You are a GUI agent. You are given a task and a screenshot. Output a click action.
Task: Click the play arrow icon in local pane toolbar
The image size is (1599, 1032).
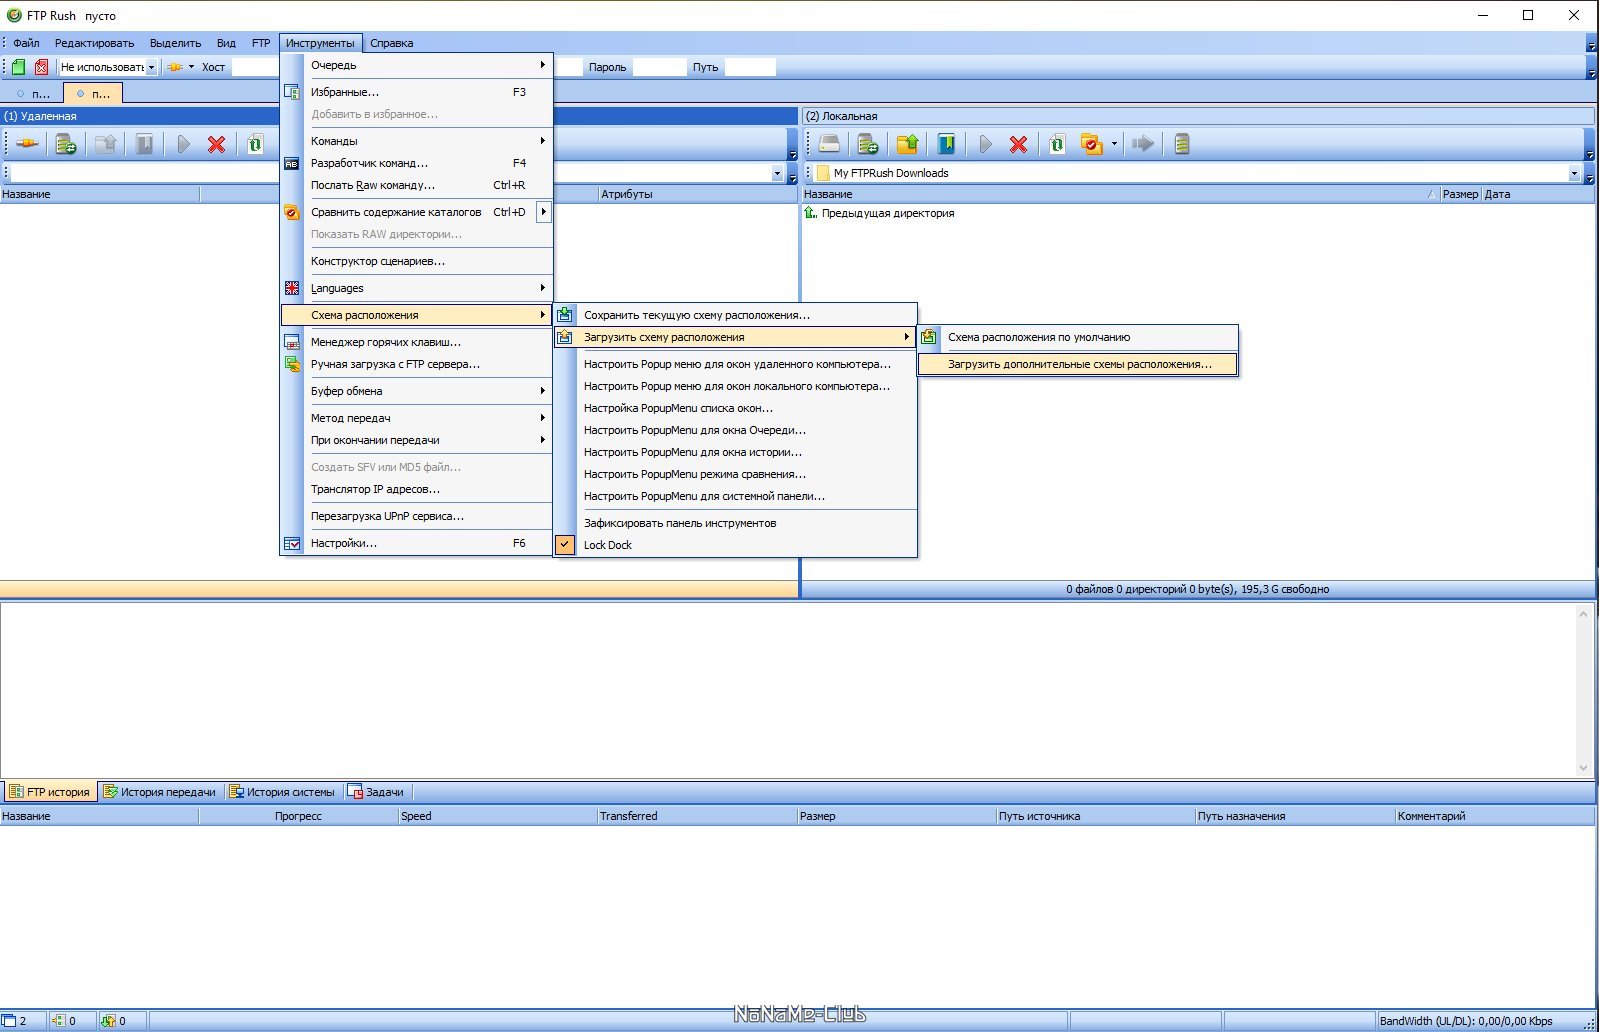point(985,144)
